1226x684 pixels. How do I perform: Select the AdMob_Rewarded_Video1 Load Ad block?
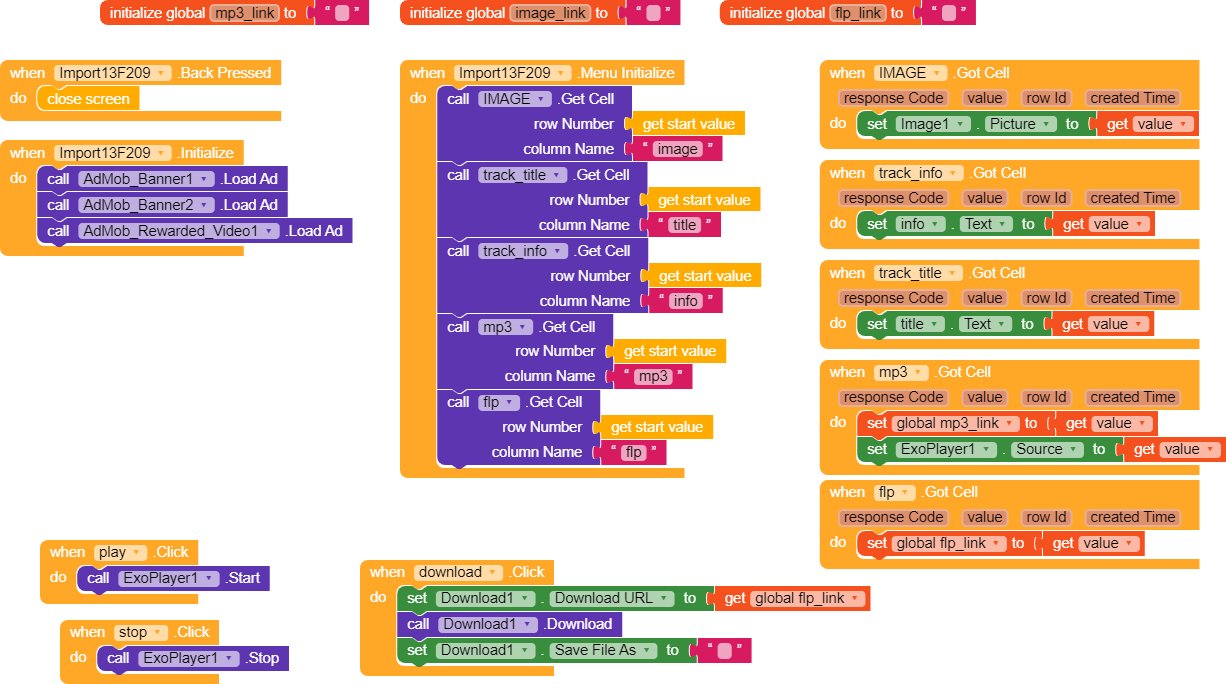[196, 231]
